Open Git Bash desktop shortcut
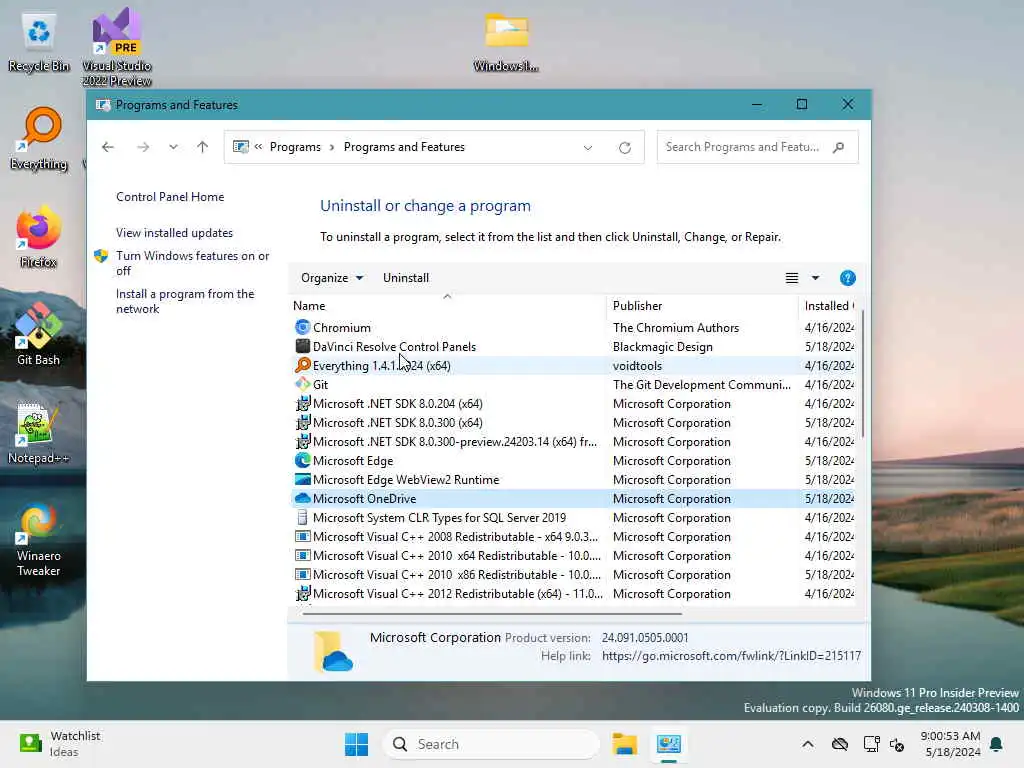 (x=39, y=334)
